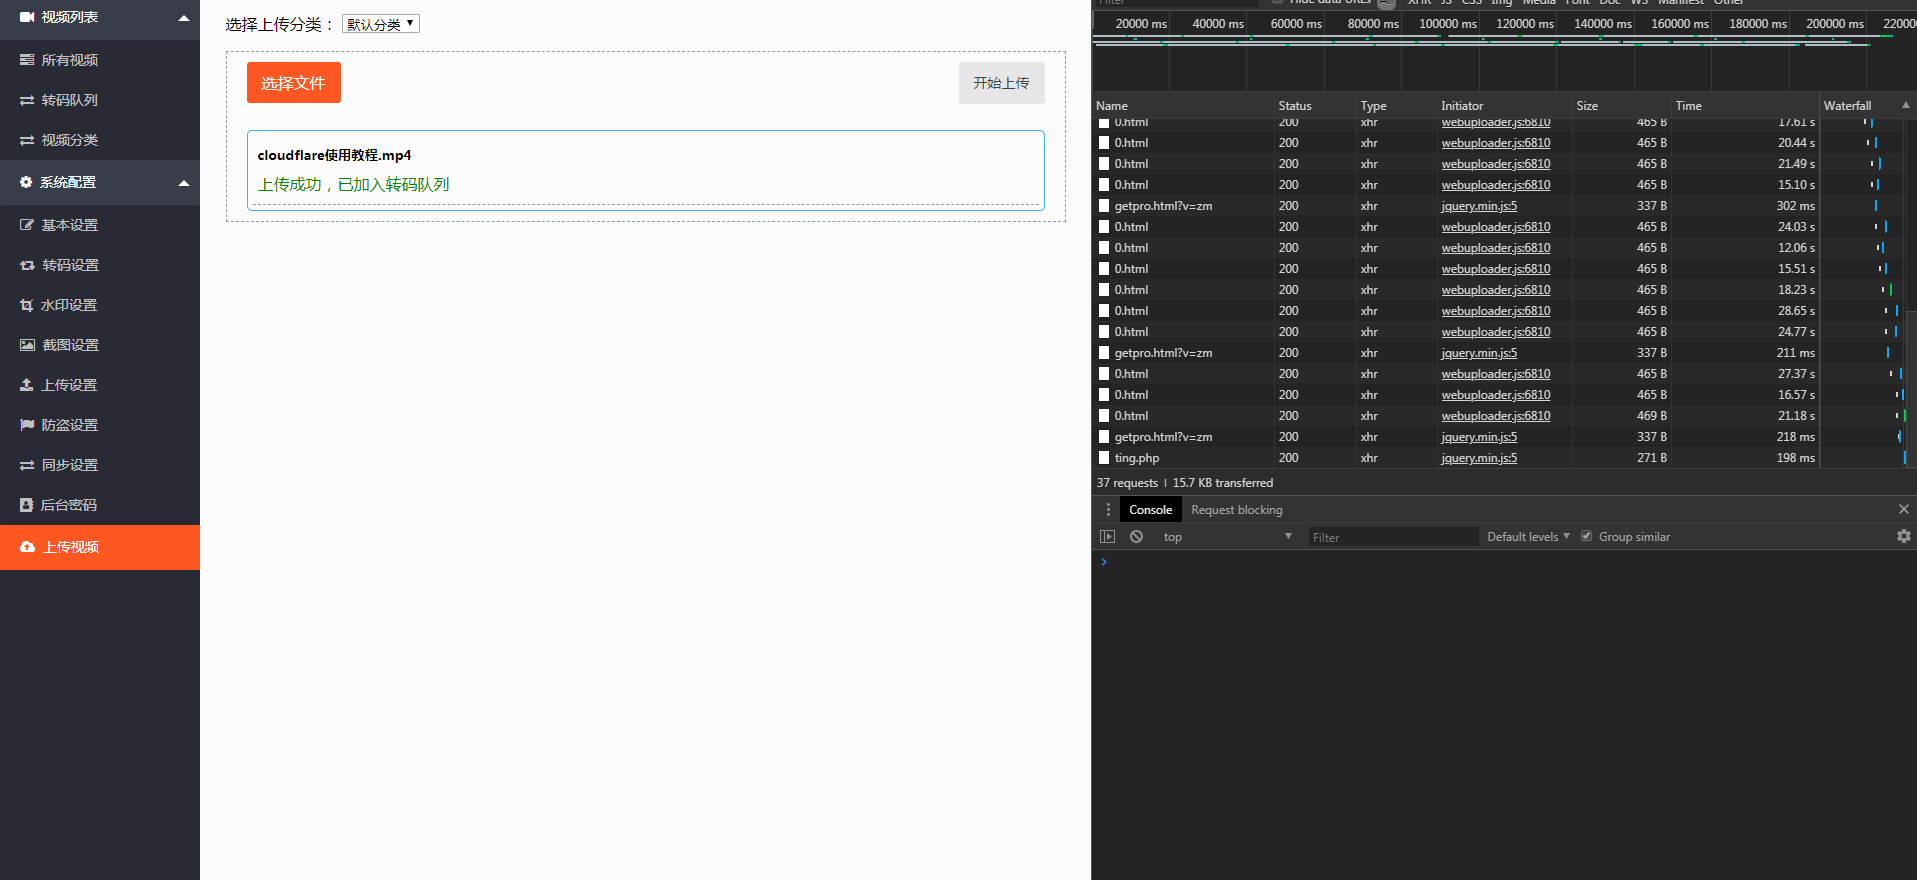This screenshot has height=880, width=1917.
Task: Click the picture icon next to 截图设置
Action: pos(27,345)
